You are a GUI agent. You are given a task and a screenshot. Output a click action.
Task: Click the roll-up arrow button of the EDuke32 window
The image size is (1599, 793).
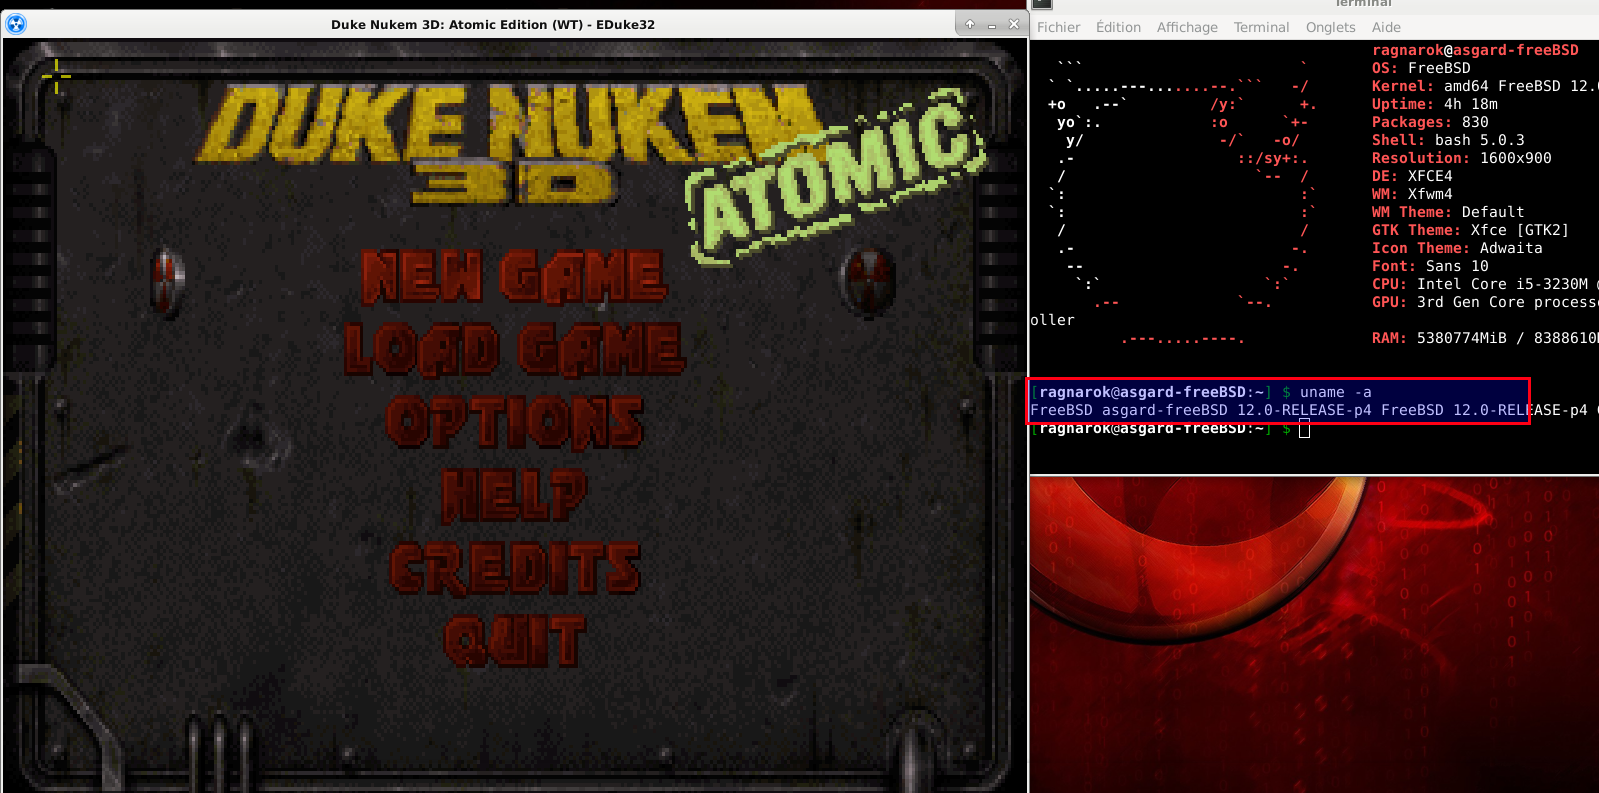pos(969,24)
